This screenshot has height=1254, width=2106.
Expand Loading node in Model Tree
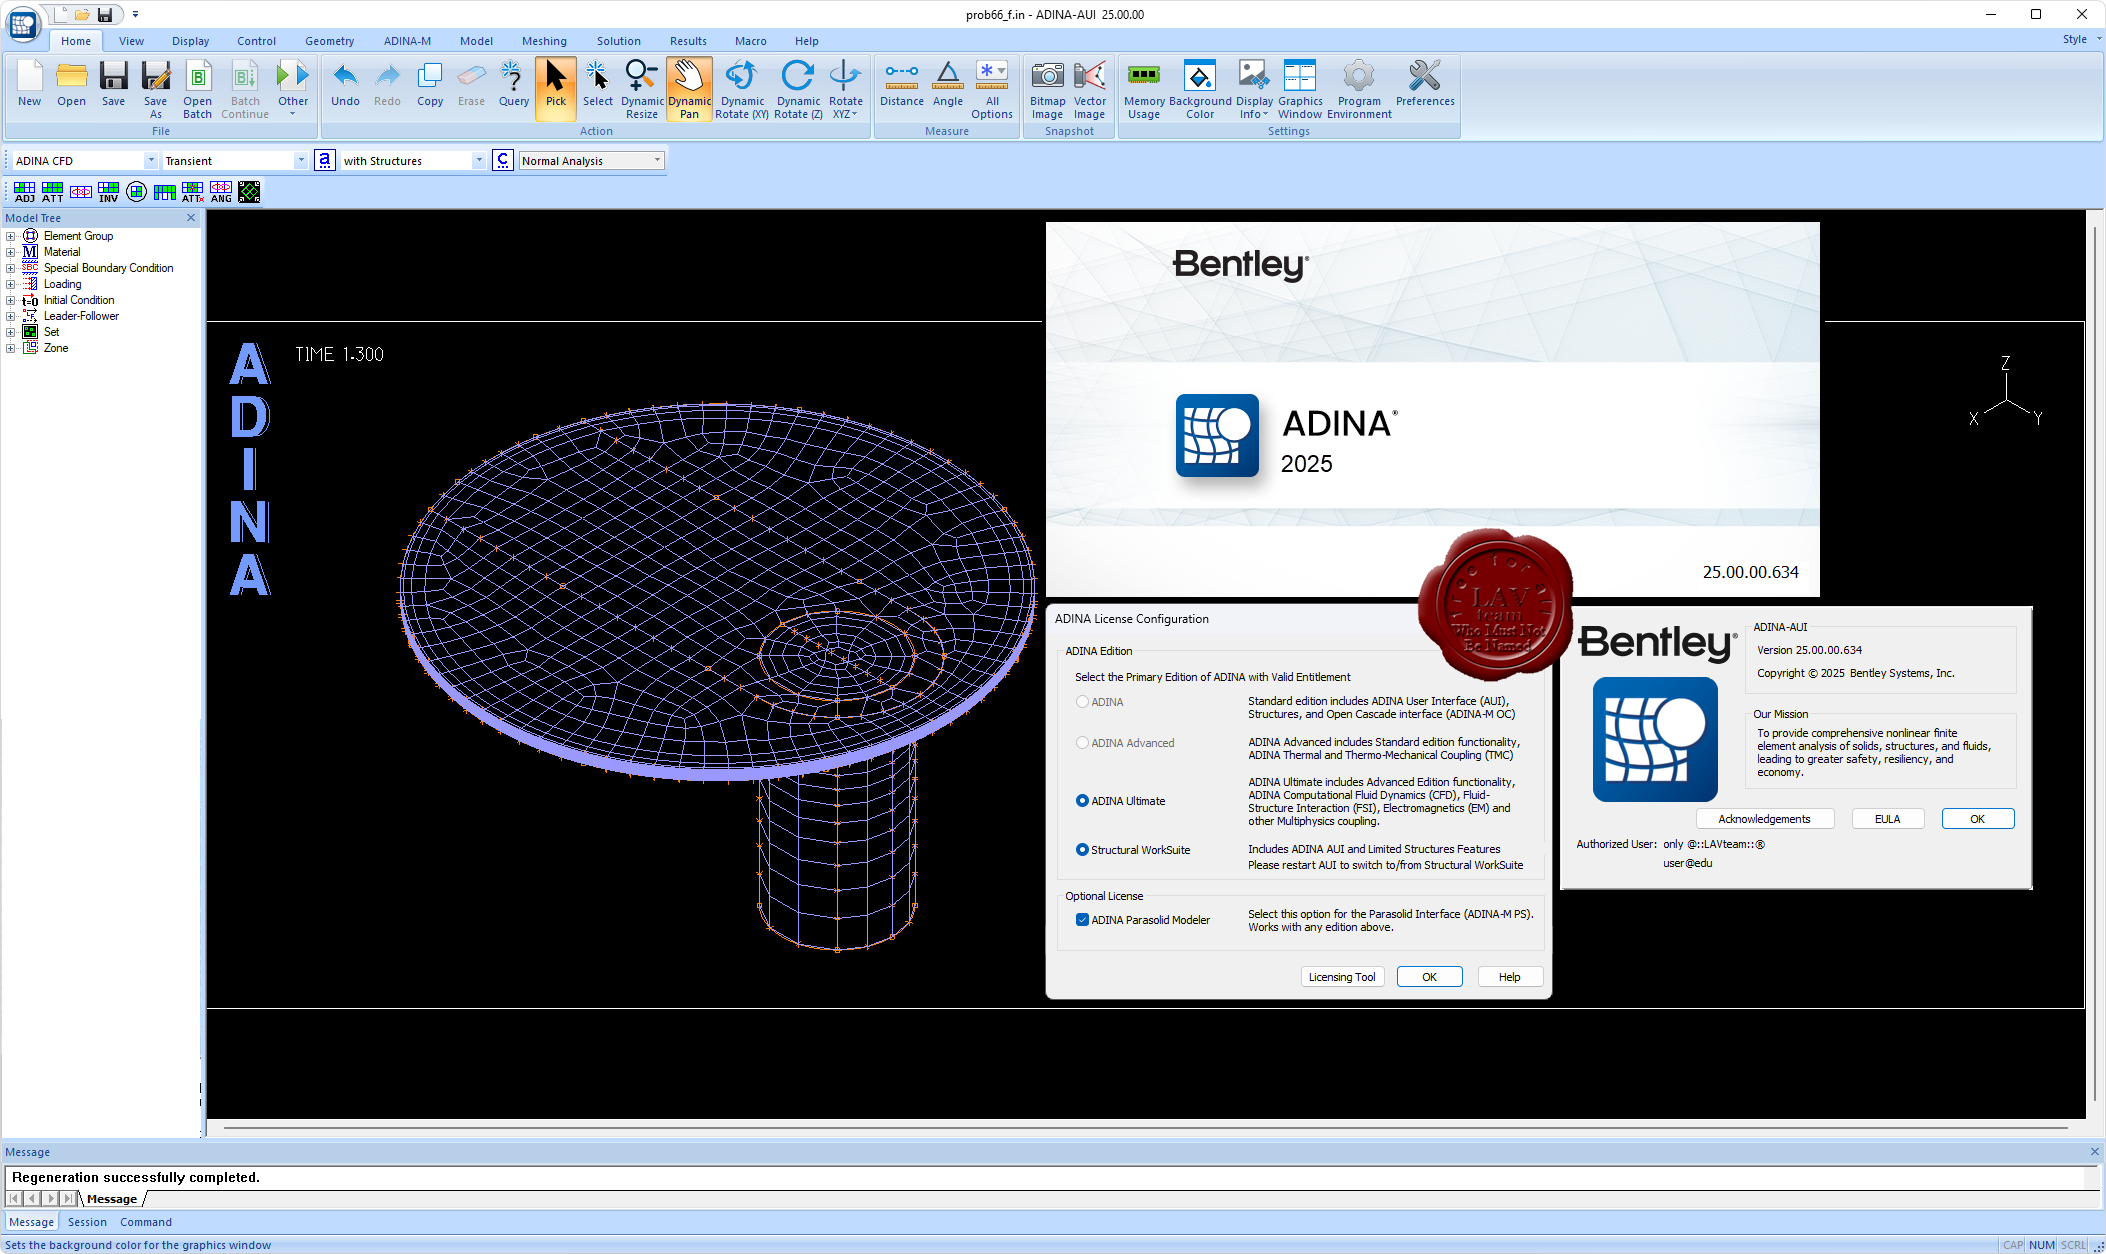click(x=11, y=285)
